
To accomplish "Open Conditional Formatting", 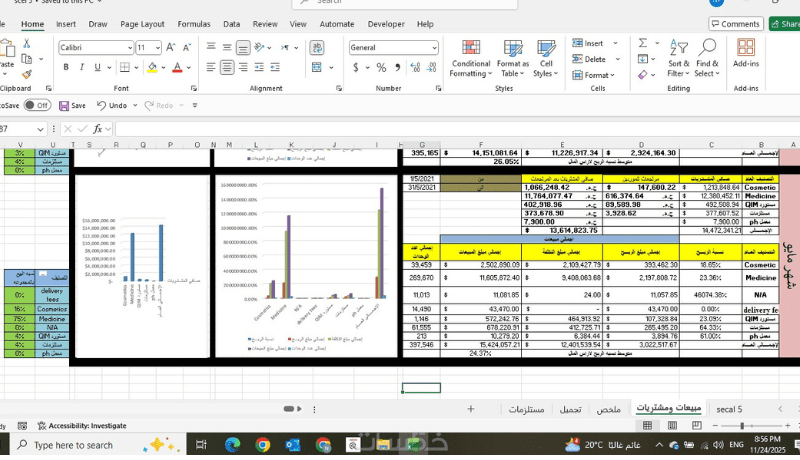I will [470, 59].
